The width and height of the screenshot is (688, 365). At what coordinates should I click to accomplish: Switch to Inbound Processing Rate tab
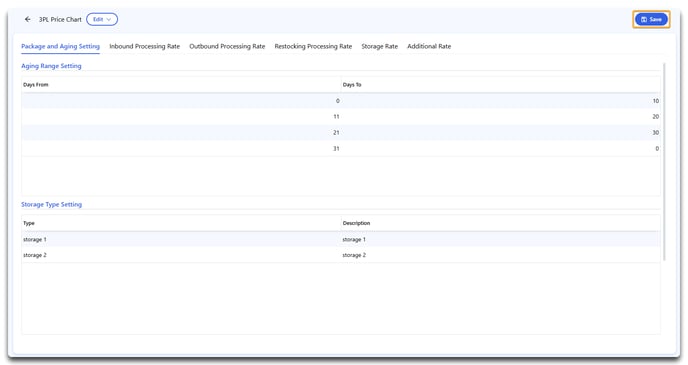tap(144, 46)
